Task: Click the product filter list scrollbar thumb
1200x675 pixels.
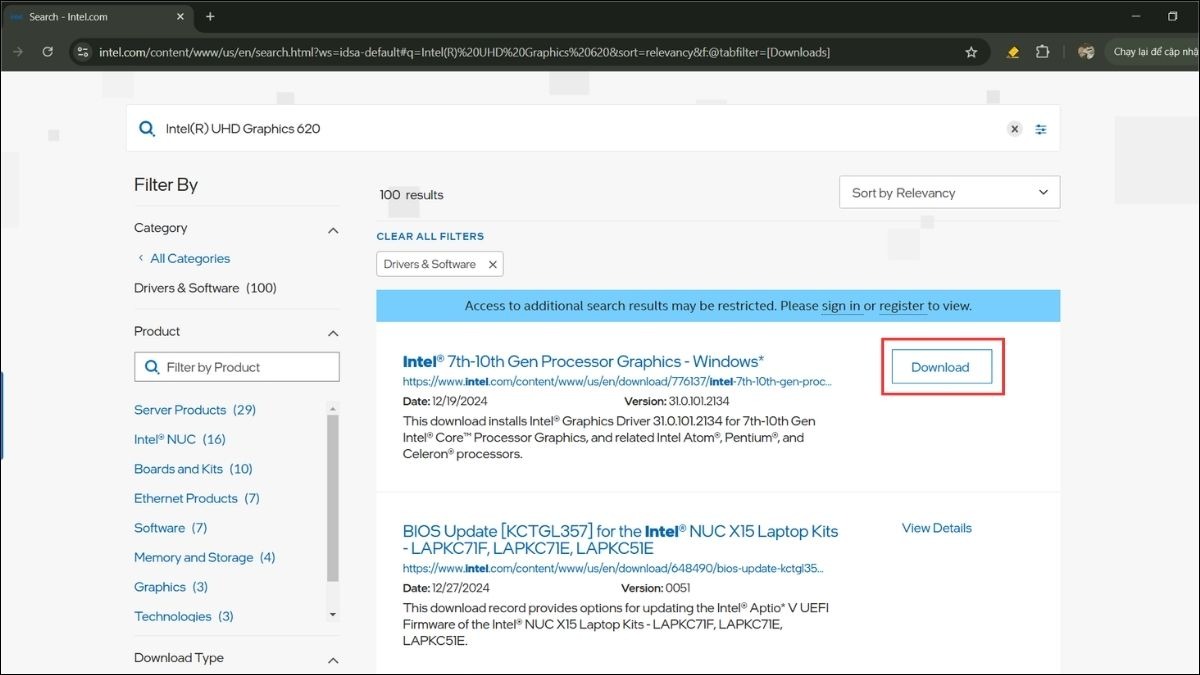Action: click(x=333, y=498)
